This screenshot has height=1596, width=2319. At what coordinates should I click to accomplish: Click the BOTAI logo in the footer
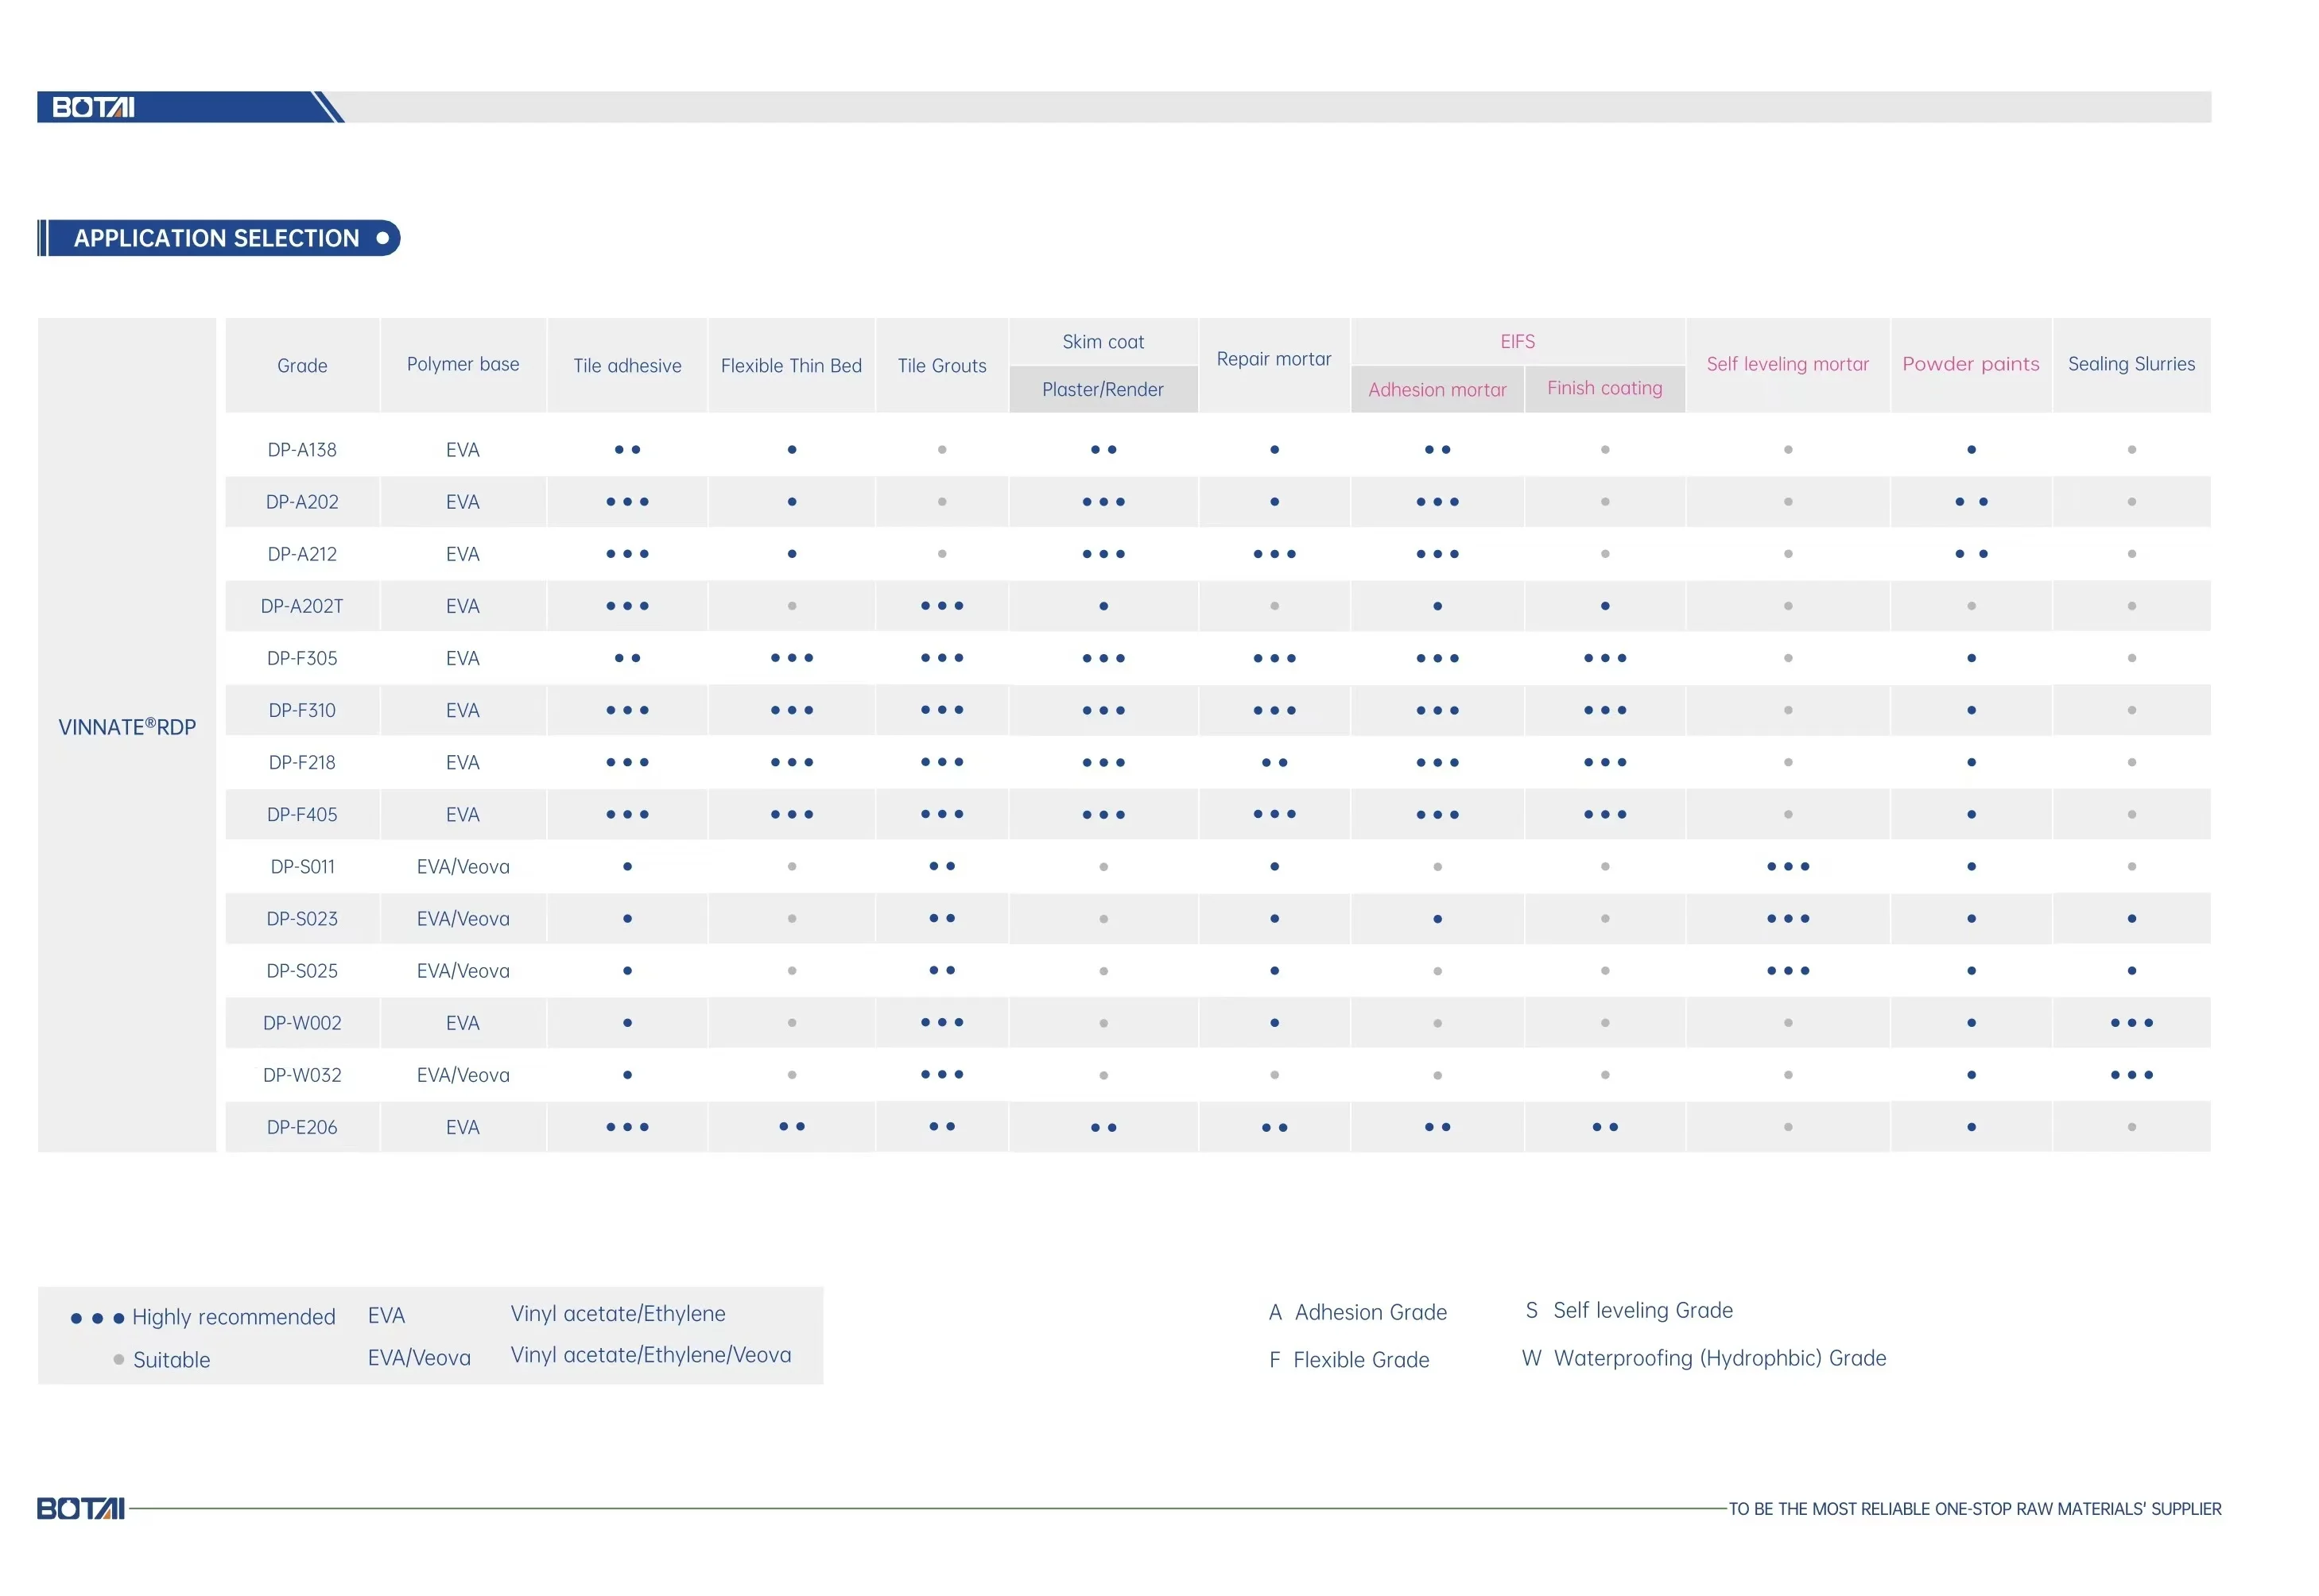(x=80, y=1508)
